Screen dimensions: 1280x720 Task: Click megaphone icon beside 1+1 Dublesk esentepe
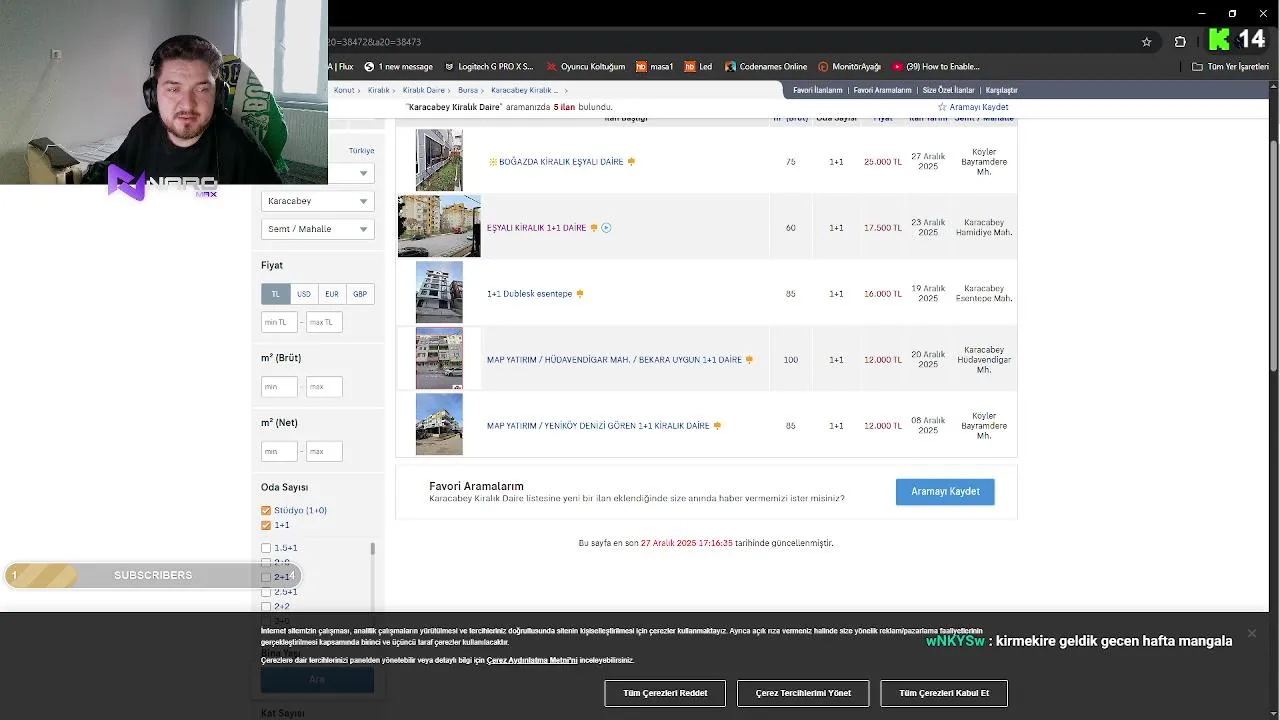[x=580, y=294]
